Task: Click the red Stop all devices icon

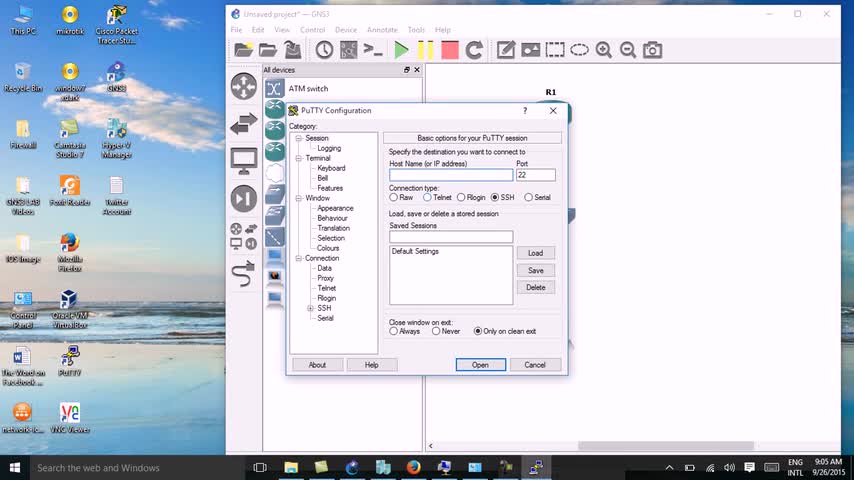Action: (449, 50)
